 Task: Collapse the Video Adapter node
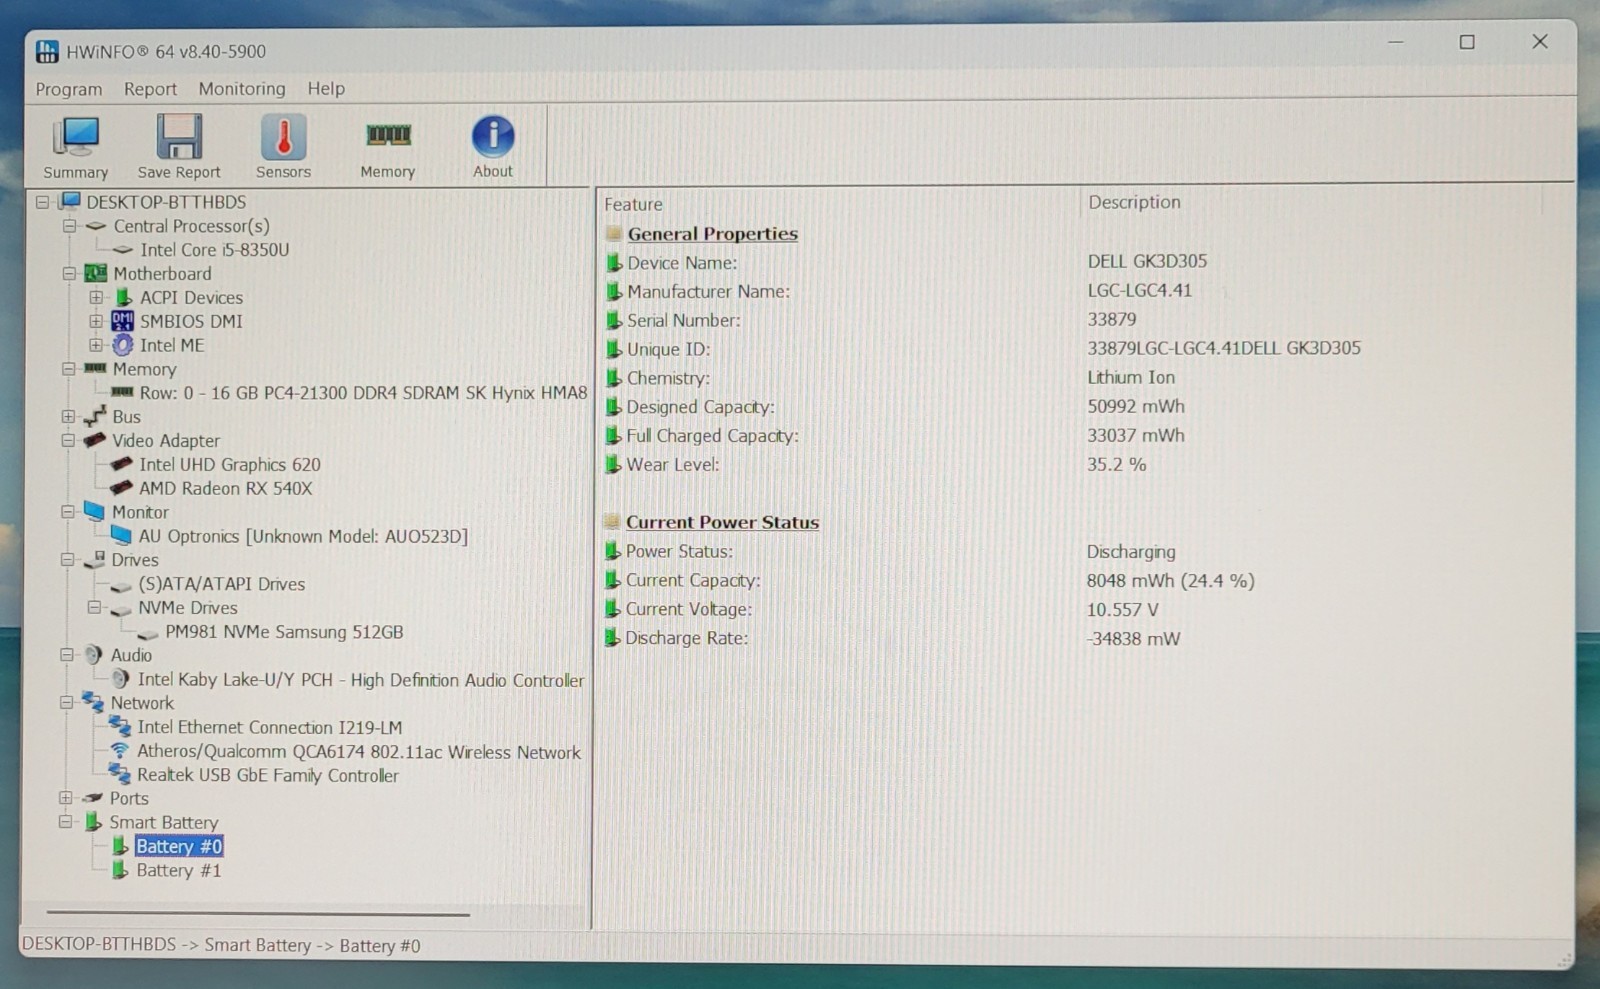point(68,440)
